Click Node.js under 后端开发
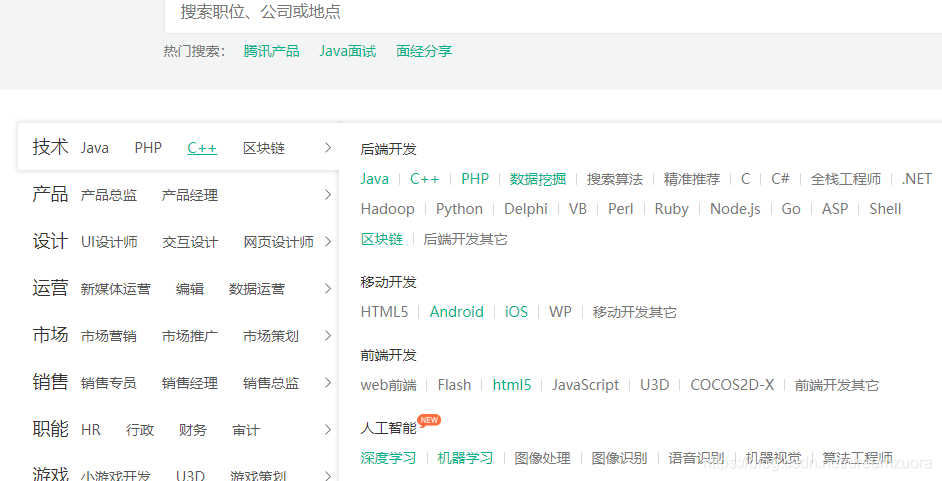The height and width of the screenshot is (481, 942). 735,210
